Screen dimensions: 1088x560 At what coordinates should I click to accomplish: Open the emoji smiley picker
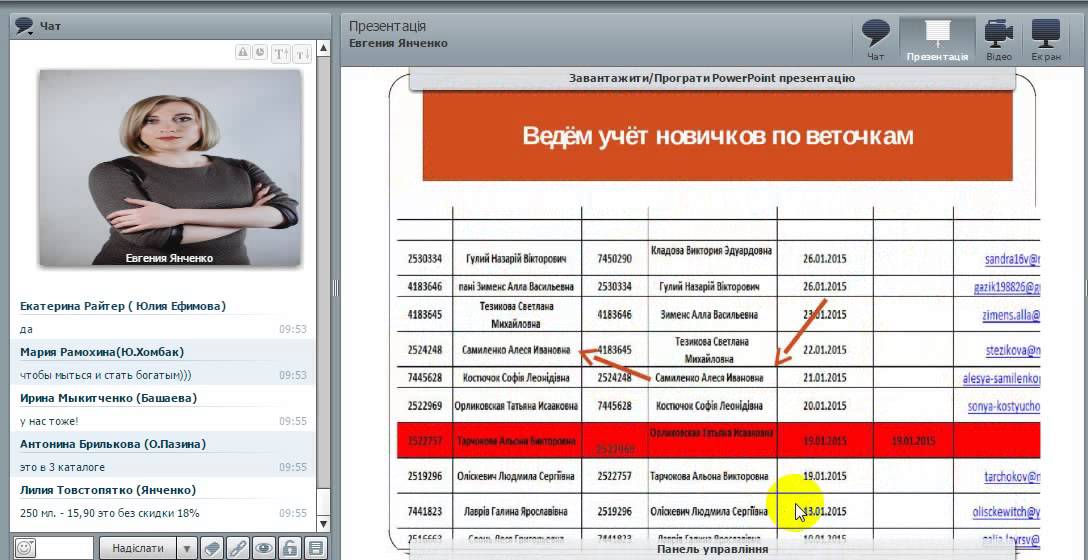[24, 548]
